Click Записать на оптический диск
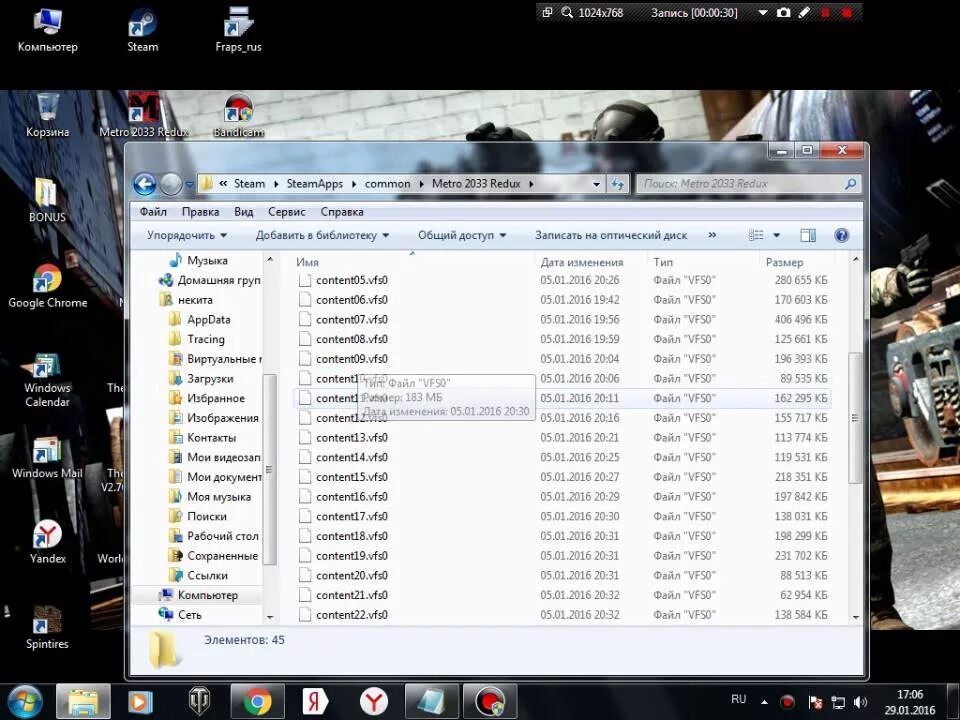The image size is (960, 720). pos(611,235)
